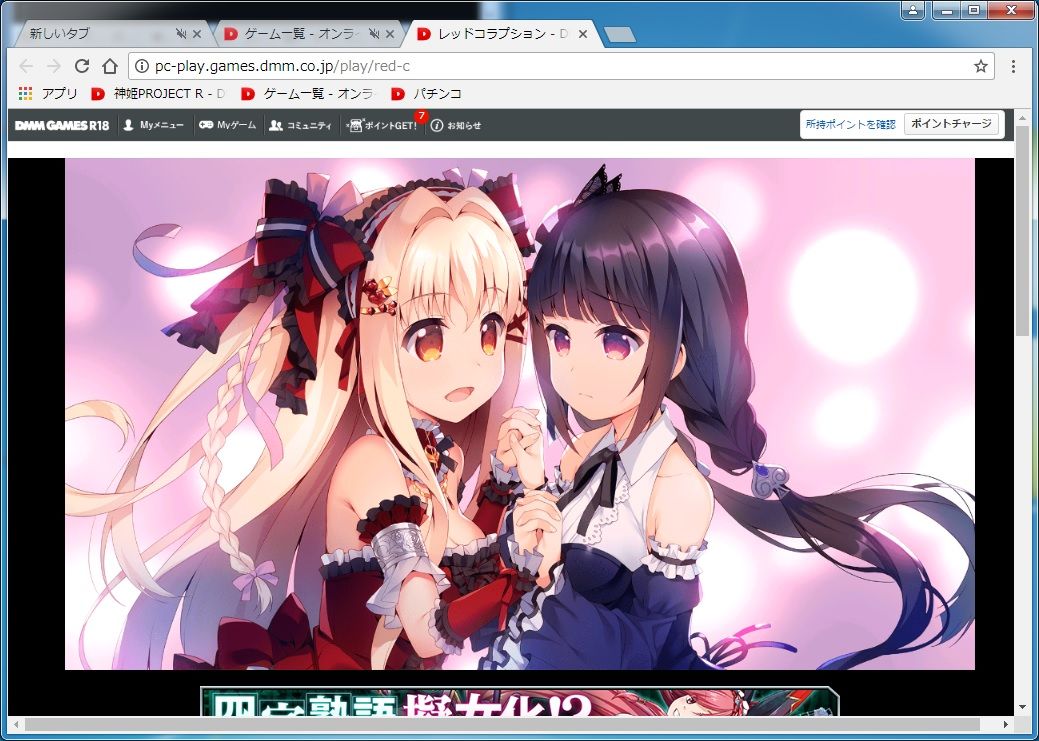Viewport: 1039px width, 741px height.
Task: Click the game splash artwork
Action: point(520,414)
